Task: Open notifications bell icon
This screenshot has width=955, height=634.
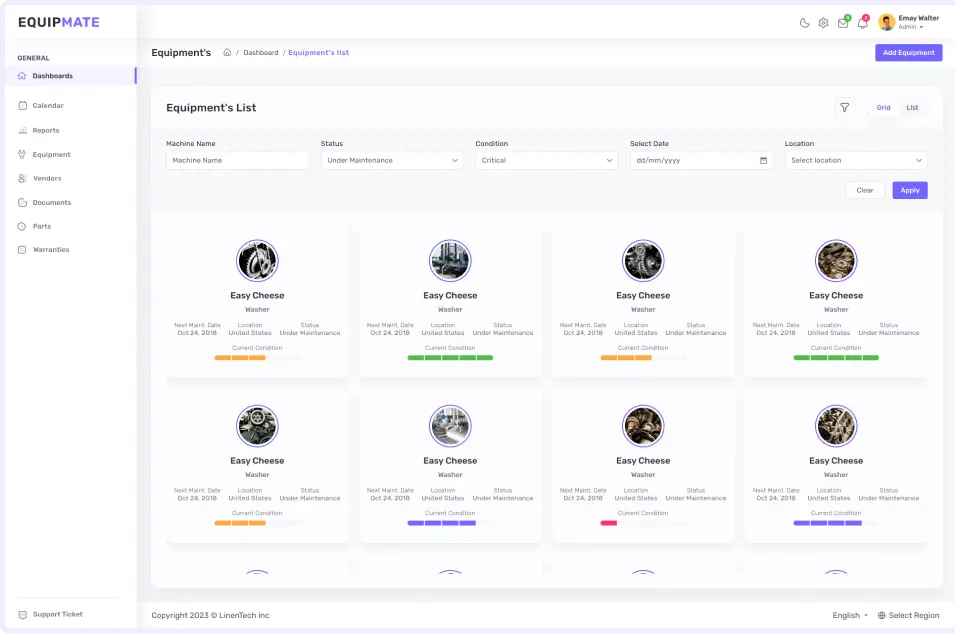Action: click(862, 23)
